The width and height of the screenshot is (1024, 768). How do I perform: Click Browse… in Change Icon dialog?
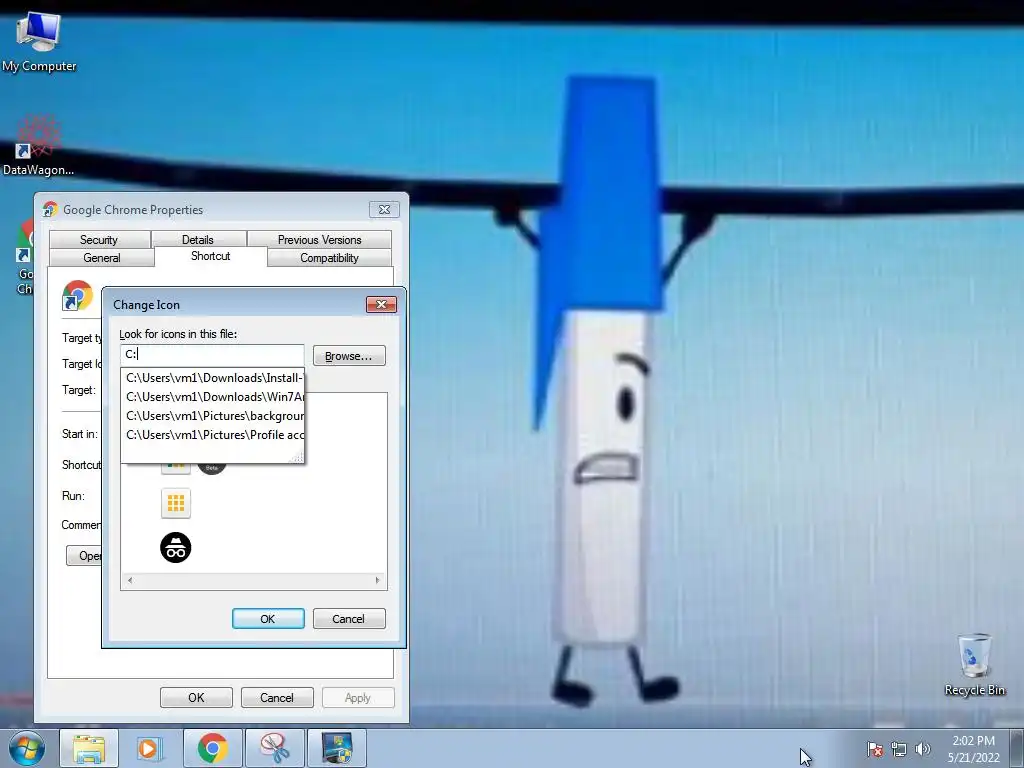pos(349,356)
